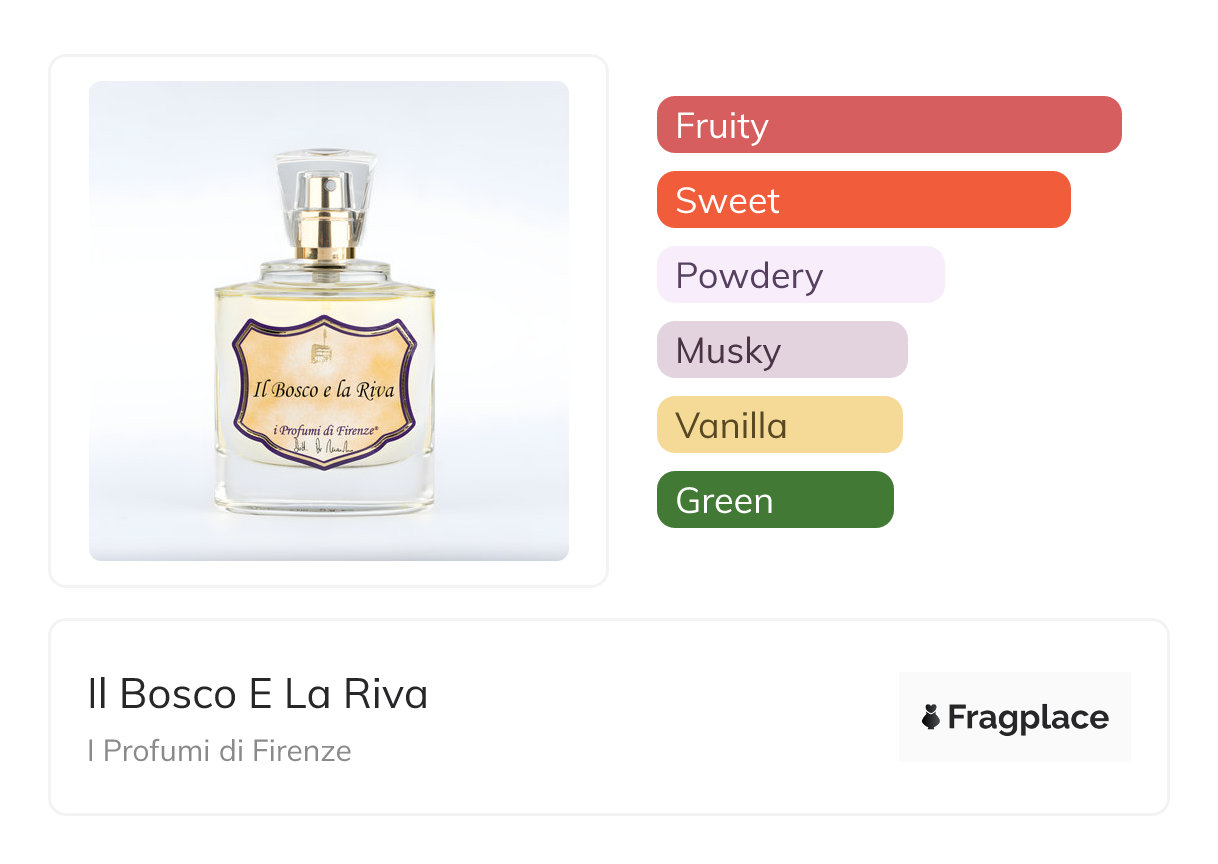Viewport: 1218px width, 864px height.
Task: Select the Green accord bar
Action: 775,500
